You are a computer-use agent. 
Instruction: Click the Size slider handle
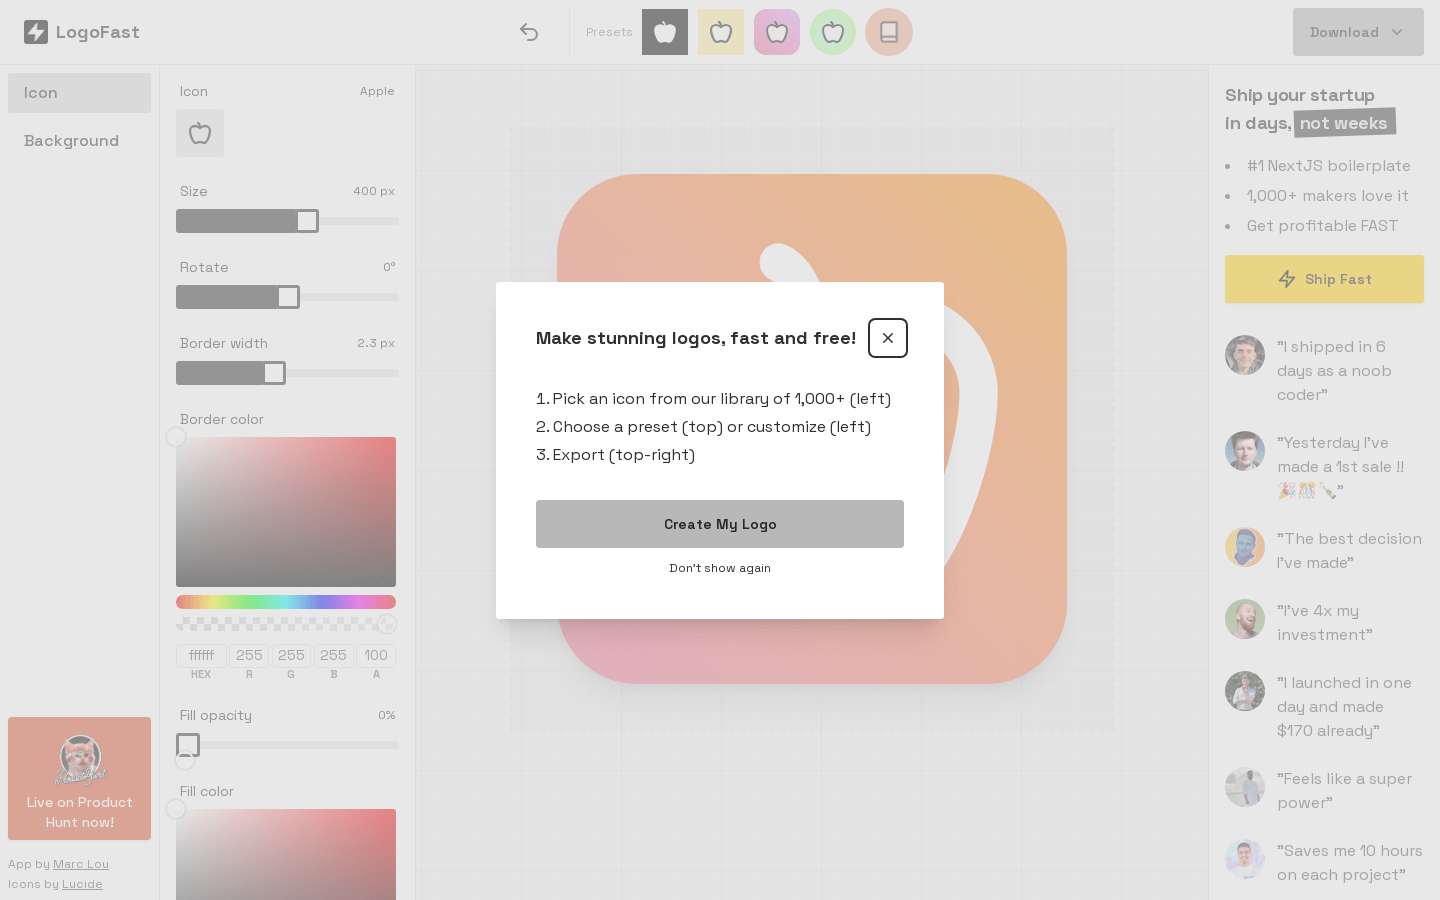point(307,221)
